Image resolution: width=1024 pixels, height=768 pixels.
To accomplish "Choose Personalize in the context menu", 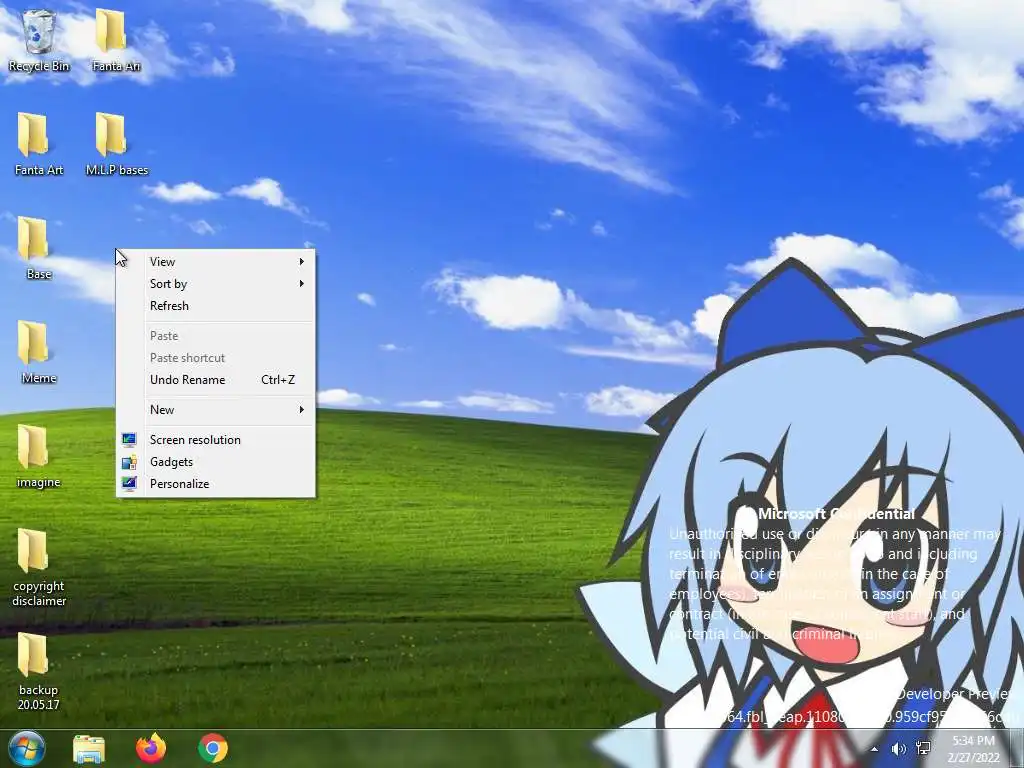I will click(x=216, y=484).
